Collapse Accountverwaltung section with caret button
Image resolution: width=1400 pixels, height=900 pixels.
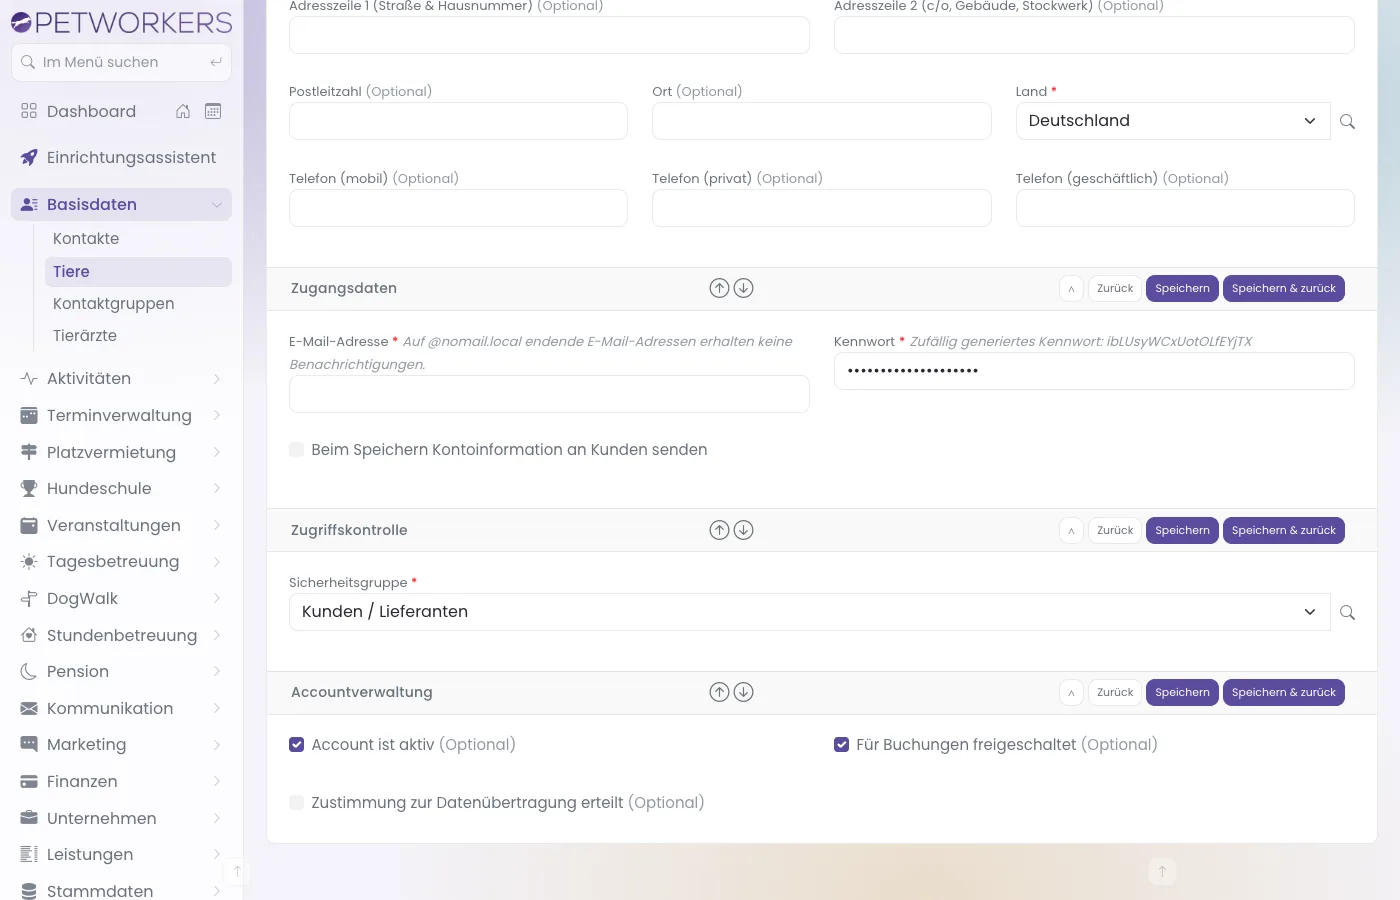[x=1071, y=692]
